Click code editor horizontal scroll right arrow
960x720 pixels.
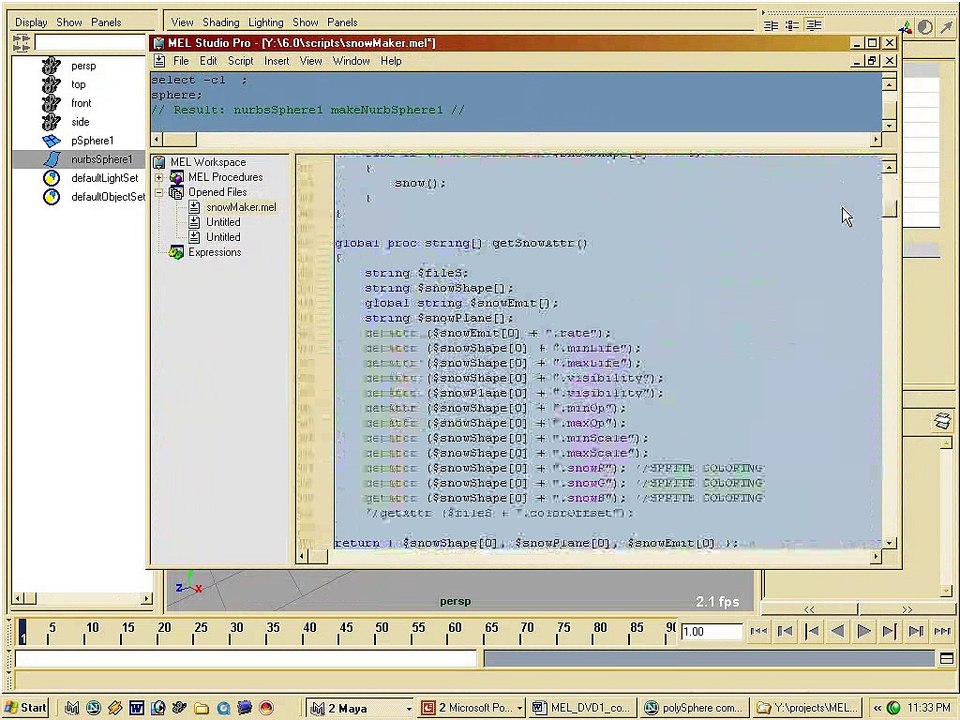coord(876,557)
